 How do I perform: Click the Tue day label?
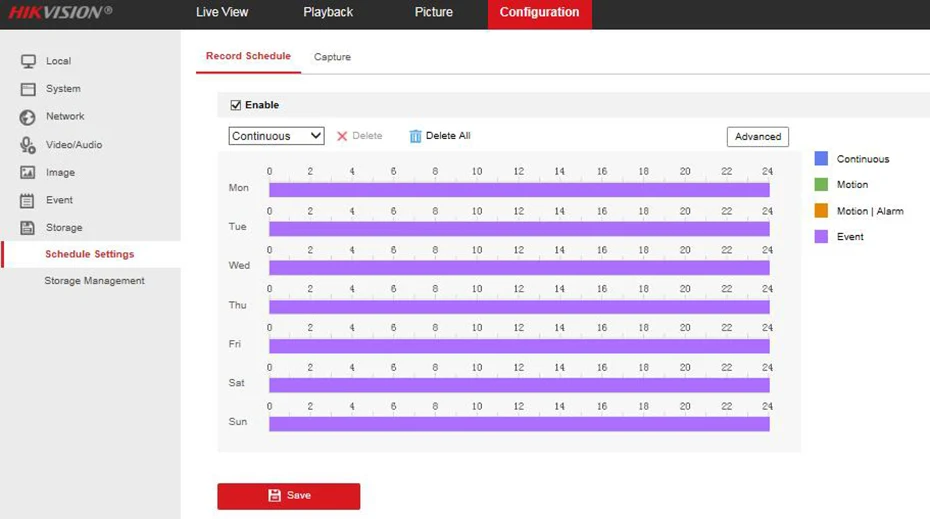click(237, 227)
